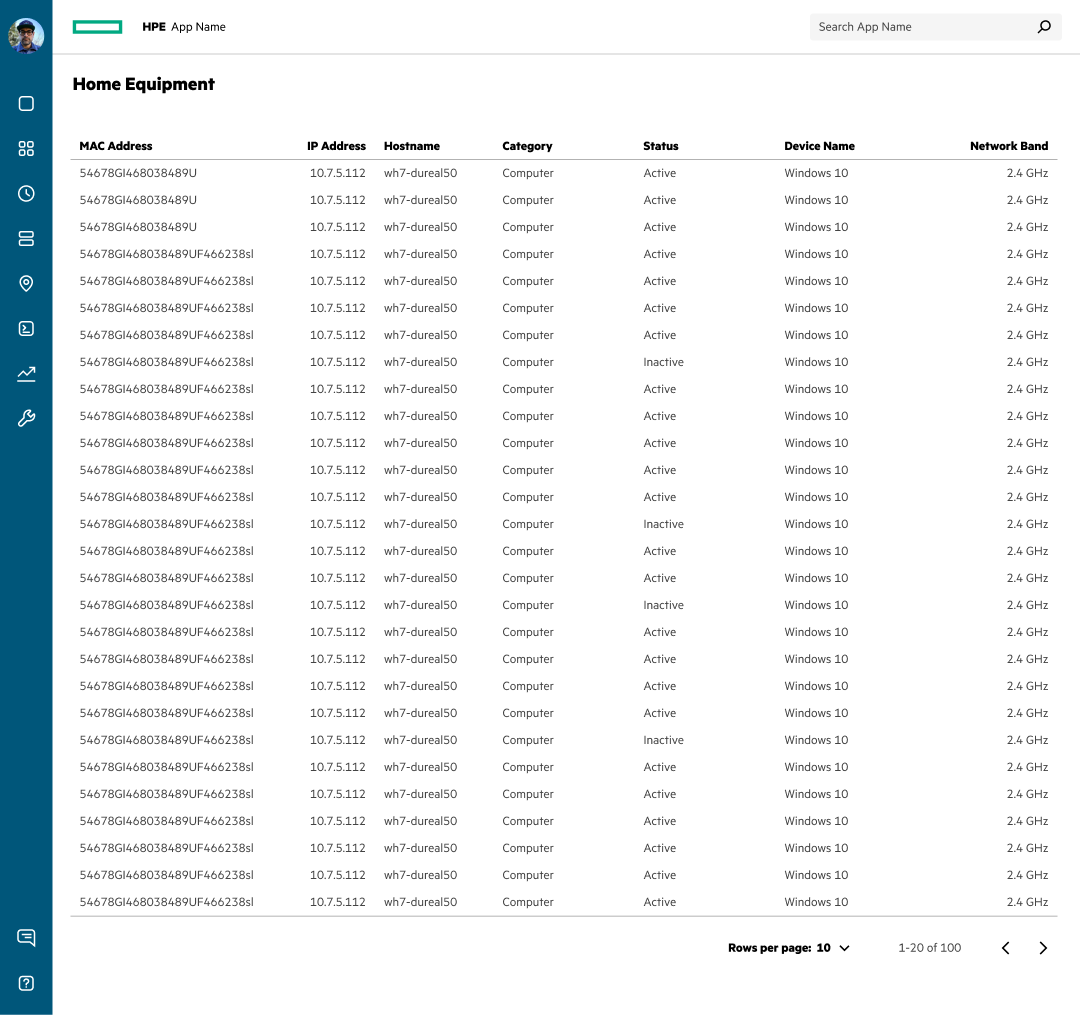Screen dimensions: 1080x1016
Task: Open the four-squares apps grid icon
Action: point(26,149)
